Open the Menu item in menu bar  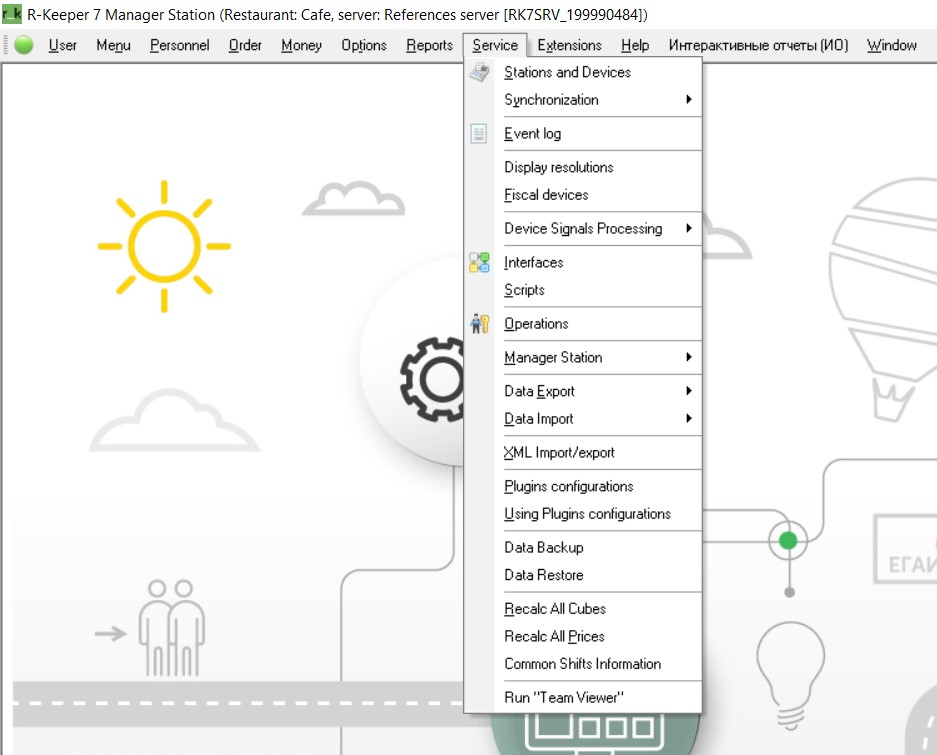click(114, 45)
